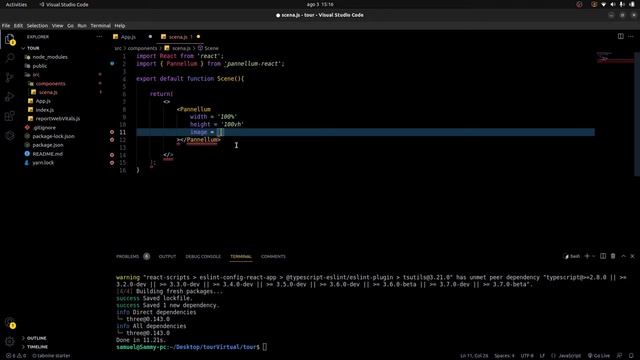Click the Go Live button in status bar
640x360 pixels.
pyautogui.click(x=599, y=356)
